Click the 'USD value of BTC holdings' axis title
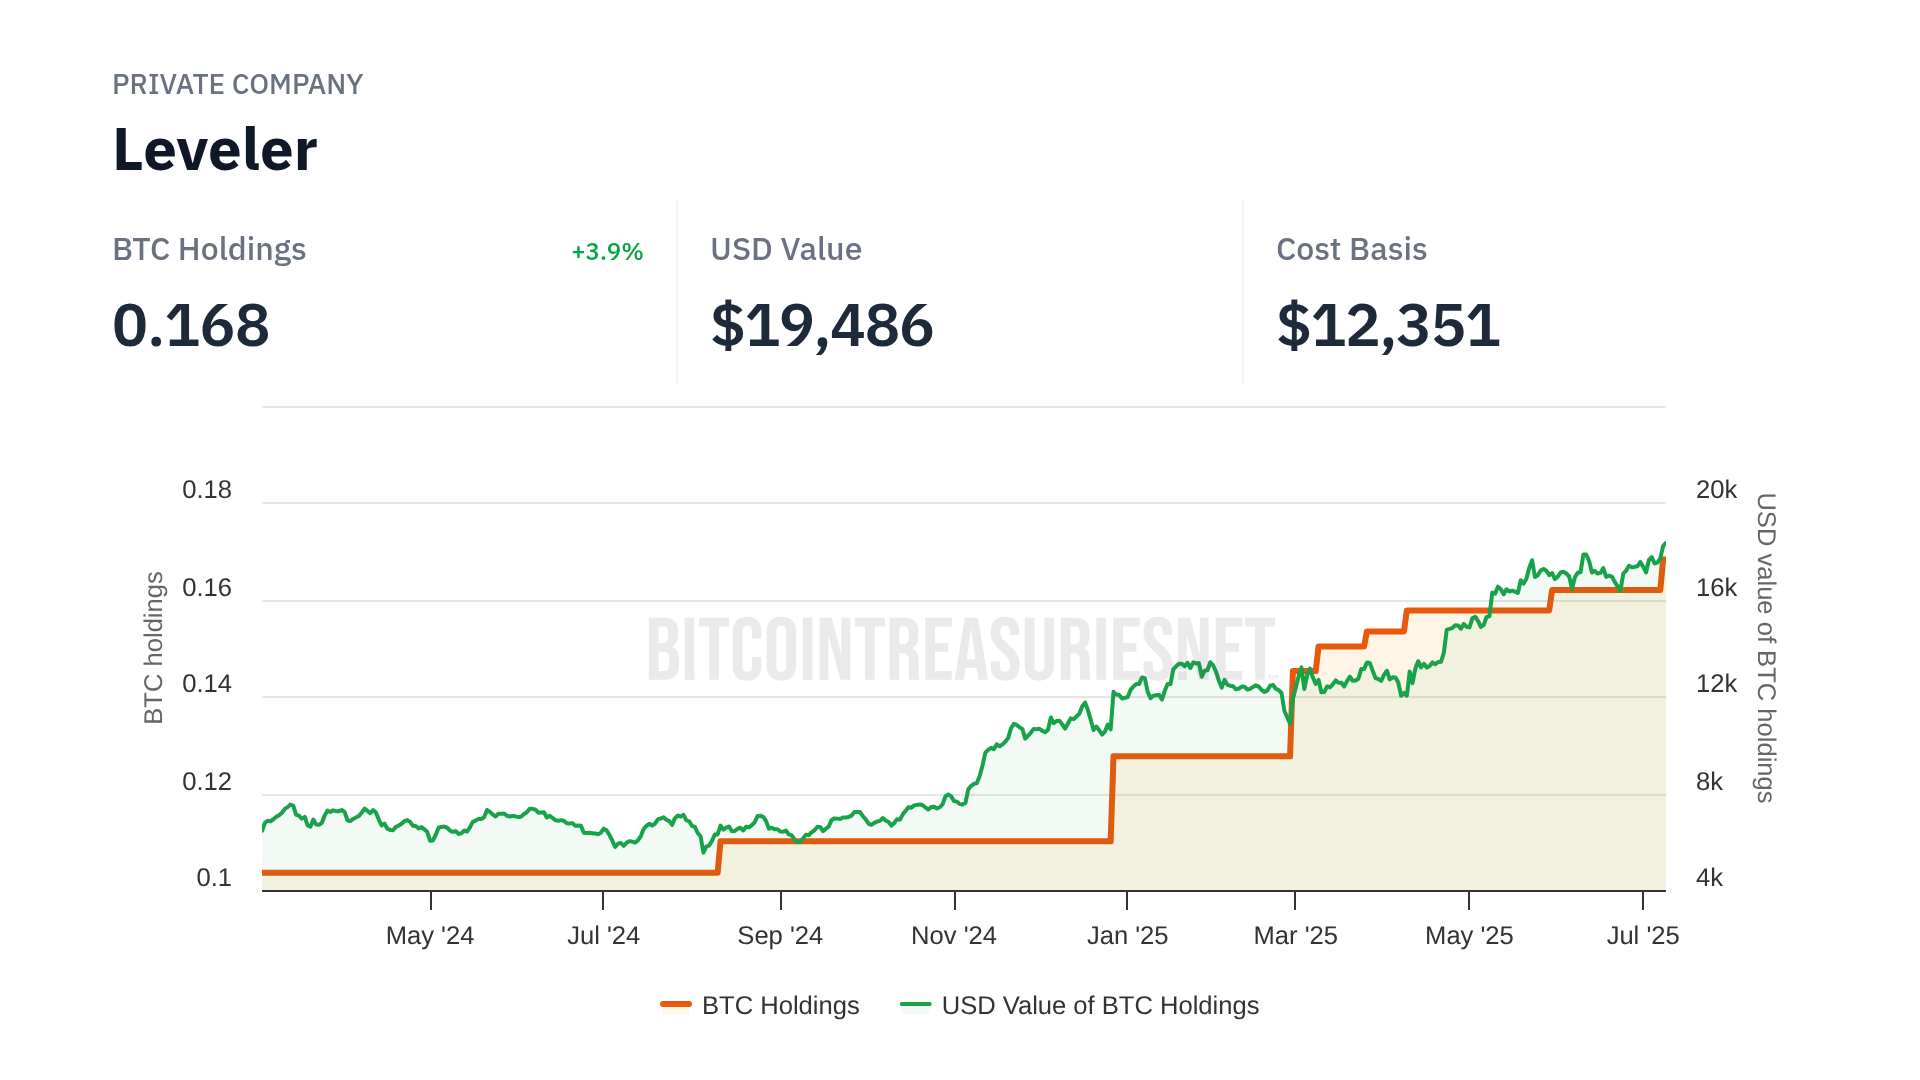 (x=1766, y=647)
